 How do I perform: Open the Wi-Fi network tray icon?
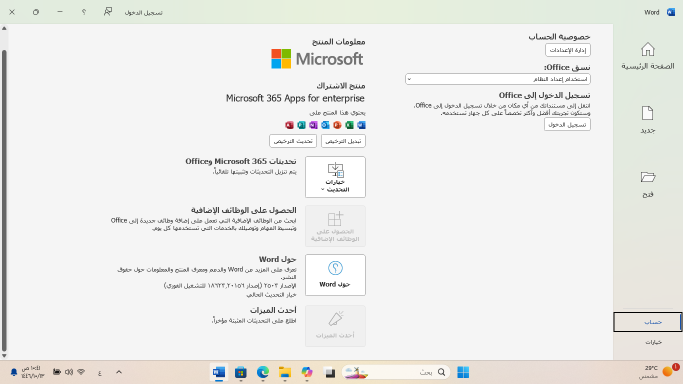(81, 372)
